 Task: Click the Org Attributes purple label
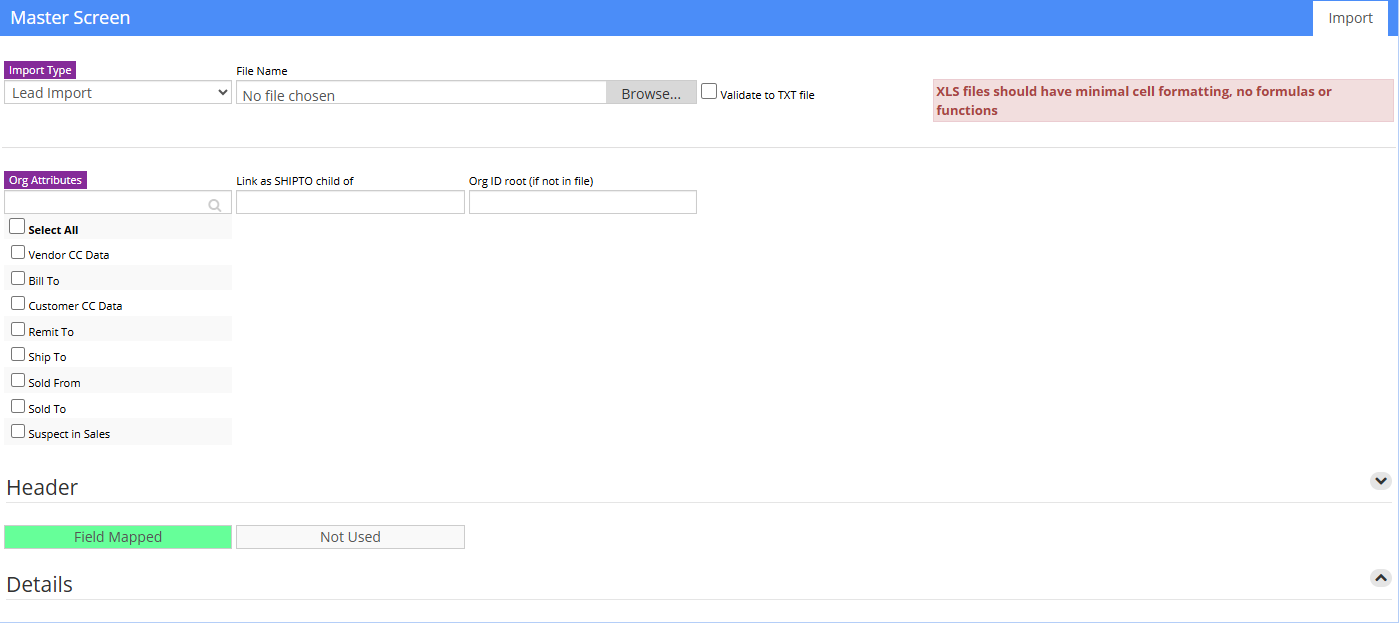tap(45, 180)
